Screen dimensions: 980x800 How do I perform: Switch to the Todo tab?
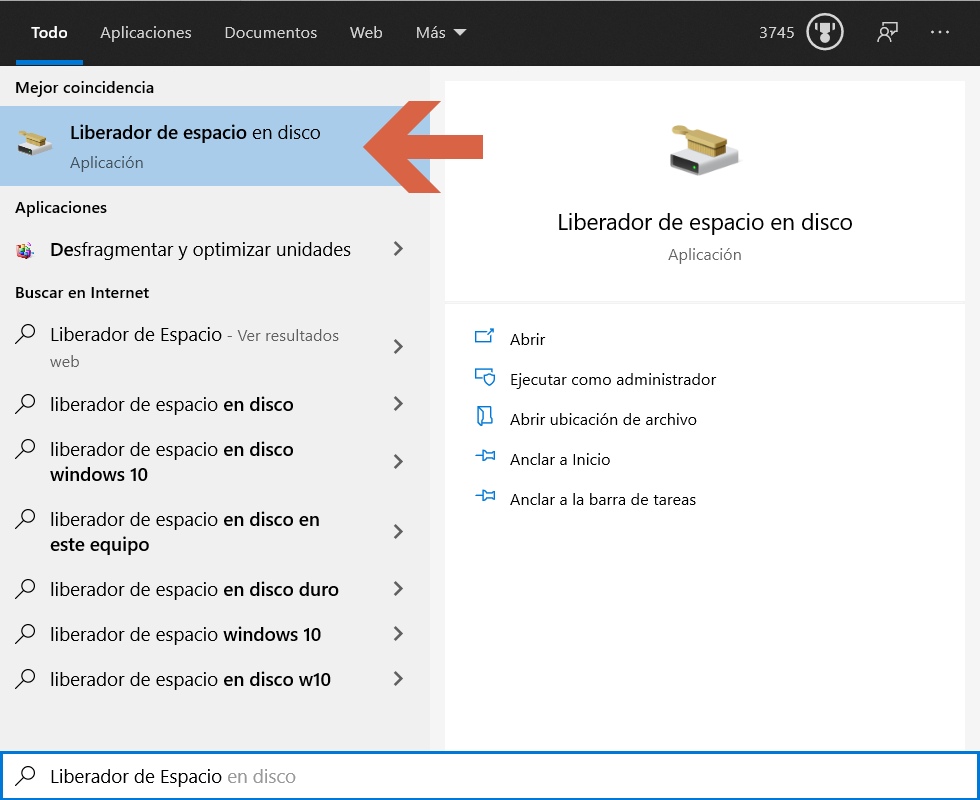coord(49,32)
